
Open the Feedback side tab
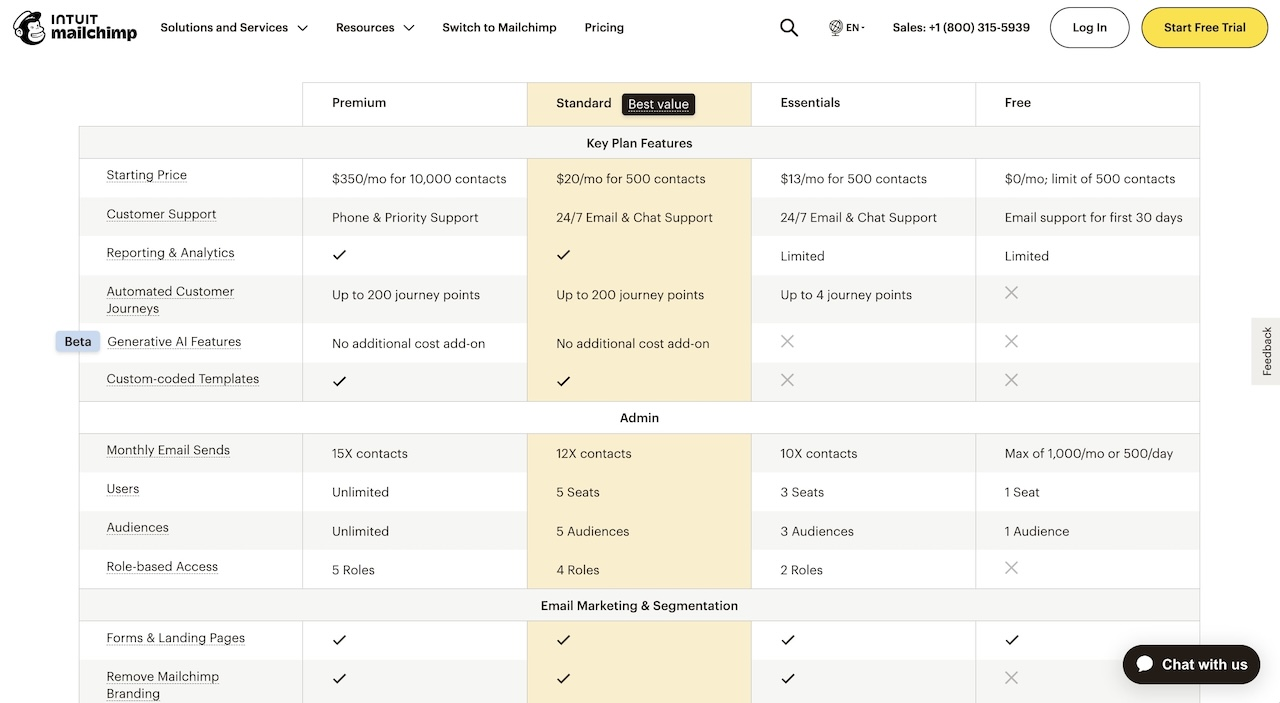coord(1266,351)
